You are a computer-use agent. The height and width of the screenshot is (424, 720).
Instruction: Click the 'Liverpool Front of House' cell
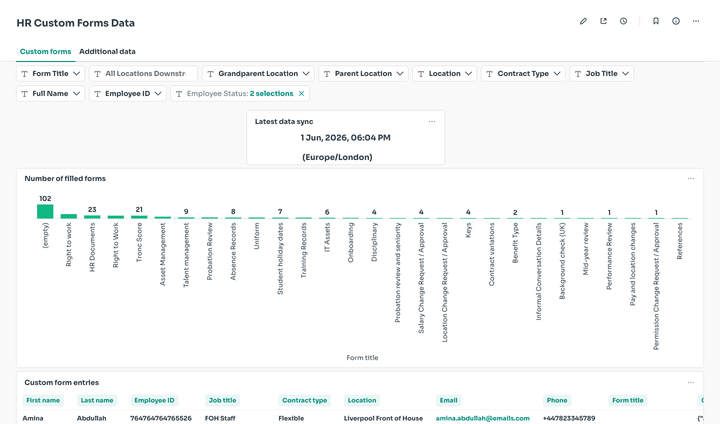[x=383, y=418]
